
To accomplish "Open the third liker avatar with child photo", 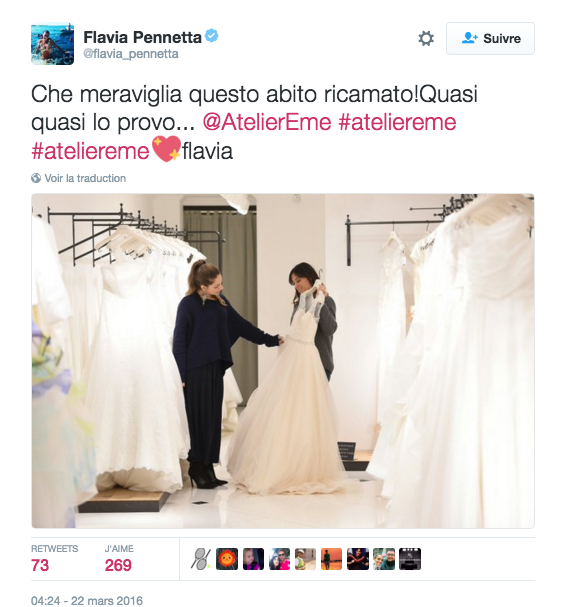I will coord(253,559).
